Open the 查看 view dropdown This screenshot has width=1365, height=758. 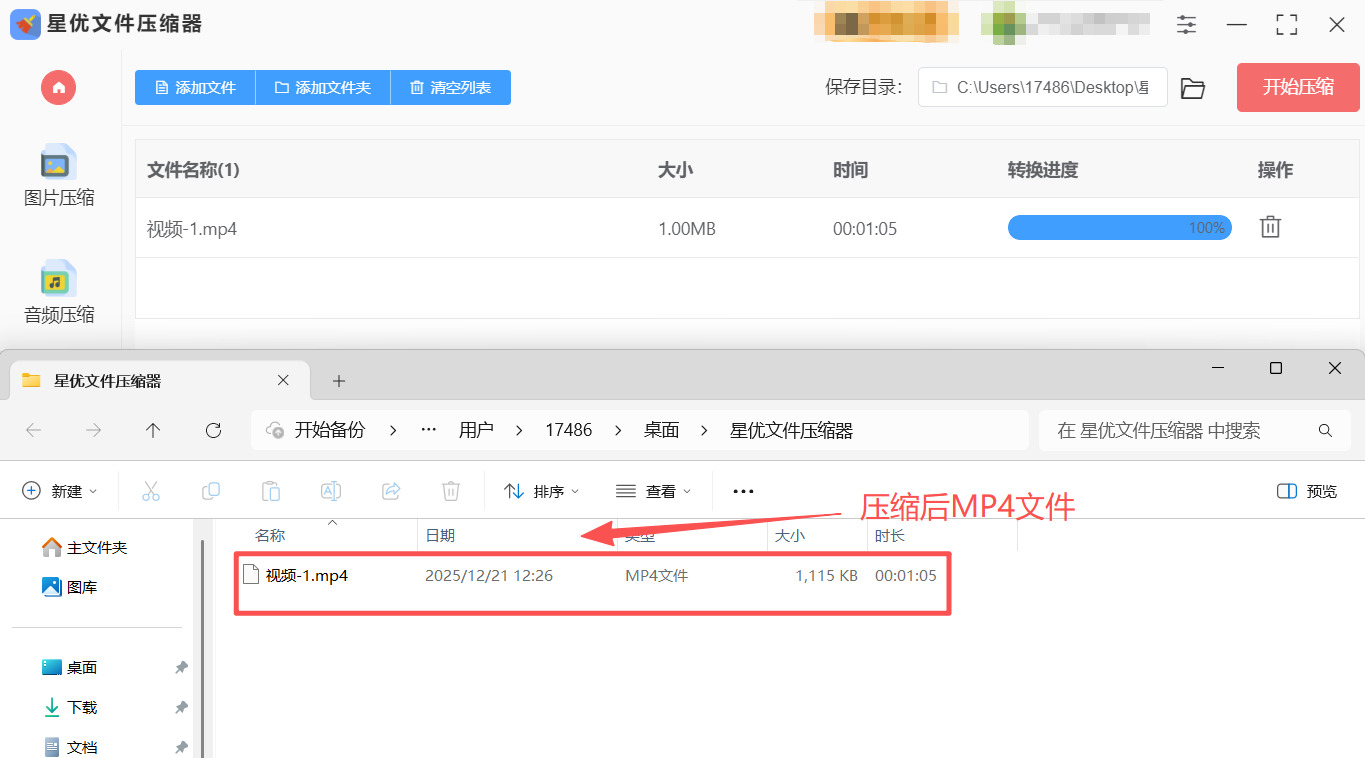tap(653, 491)
